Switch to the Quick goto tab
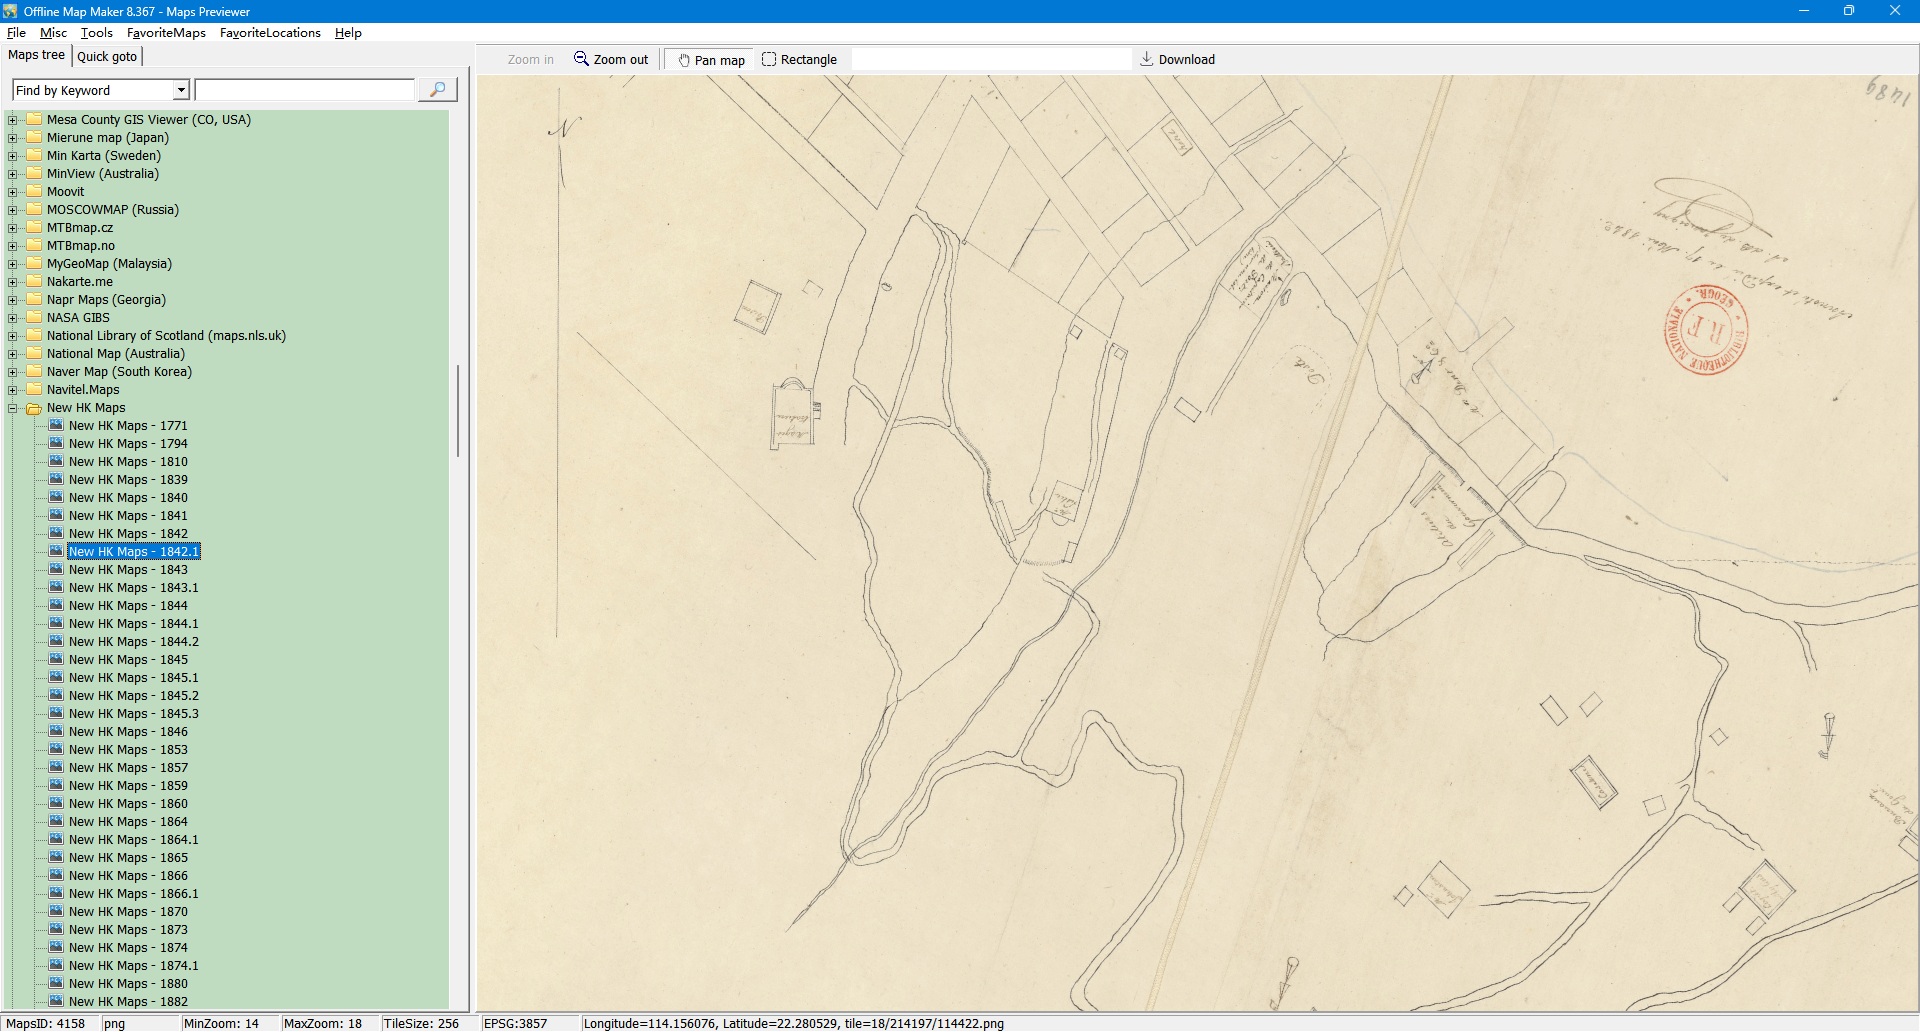 (x=107, y=56)
